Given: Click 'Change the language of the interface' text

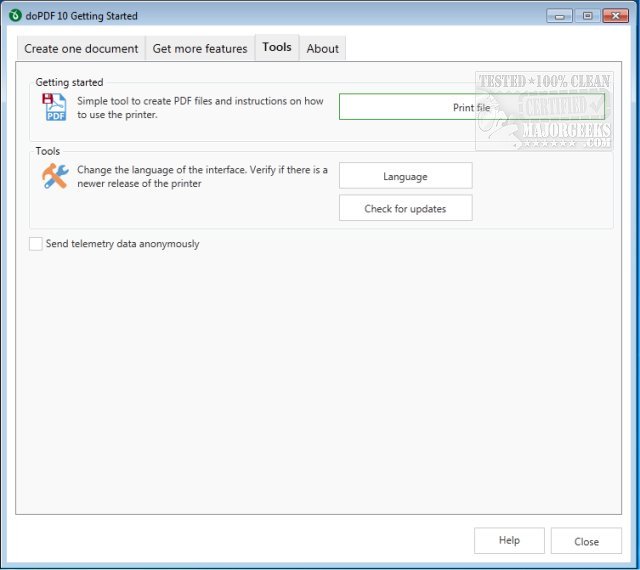Looking at the screenshot, I should click(202, 176).
